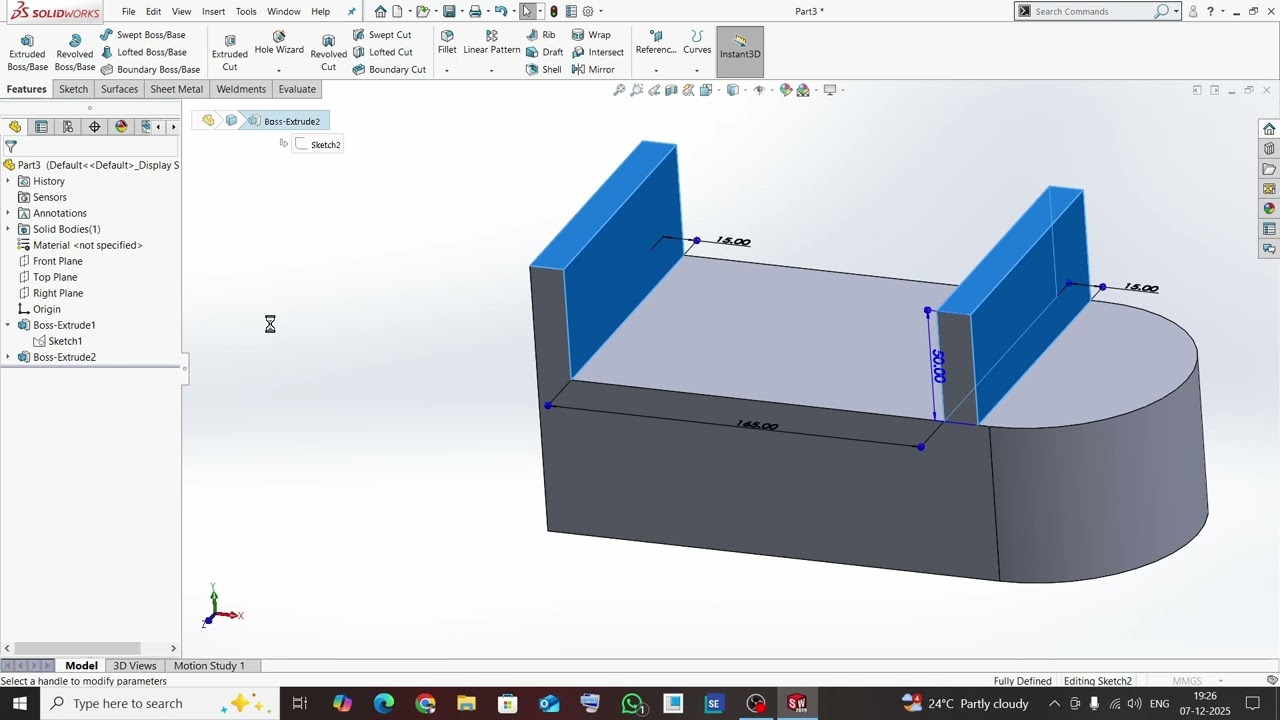Click the Search Commands input field
Viewport: 1280px width, 720px height.
pyautogui.click(x=1093, y=11)
